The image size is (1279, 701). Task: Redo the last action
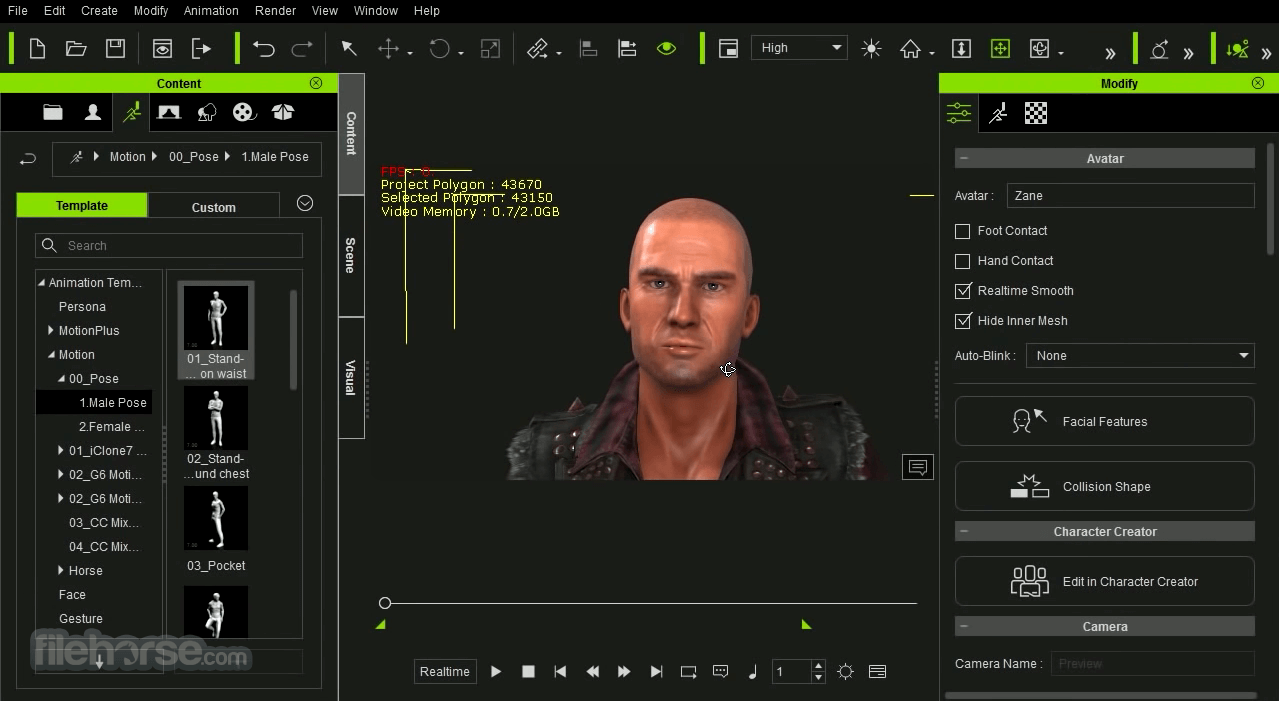pyautogui.click(x=302, y=48)
